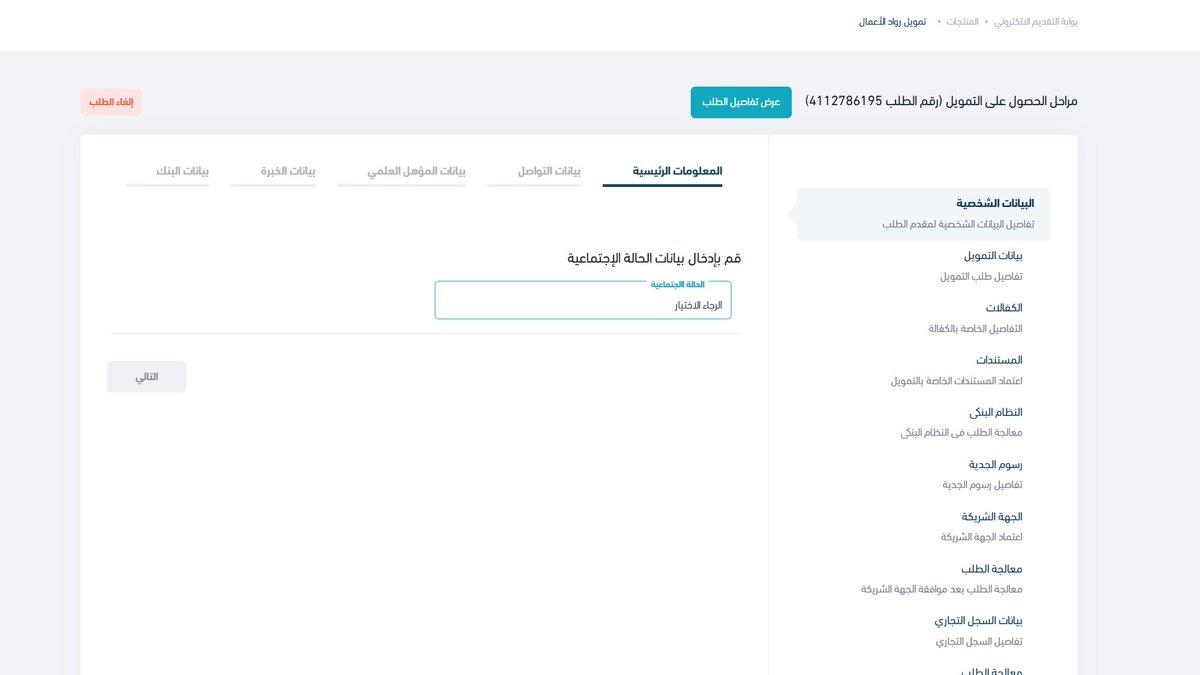Viewport: 1200px width, 675px height.
Task: Open the الحالة الإجتماعية selection dropdown
Action: pos(583,300)
